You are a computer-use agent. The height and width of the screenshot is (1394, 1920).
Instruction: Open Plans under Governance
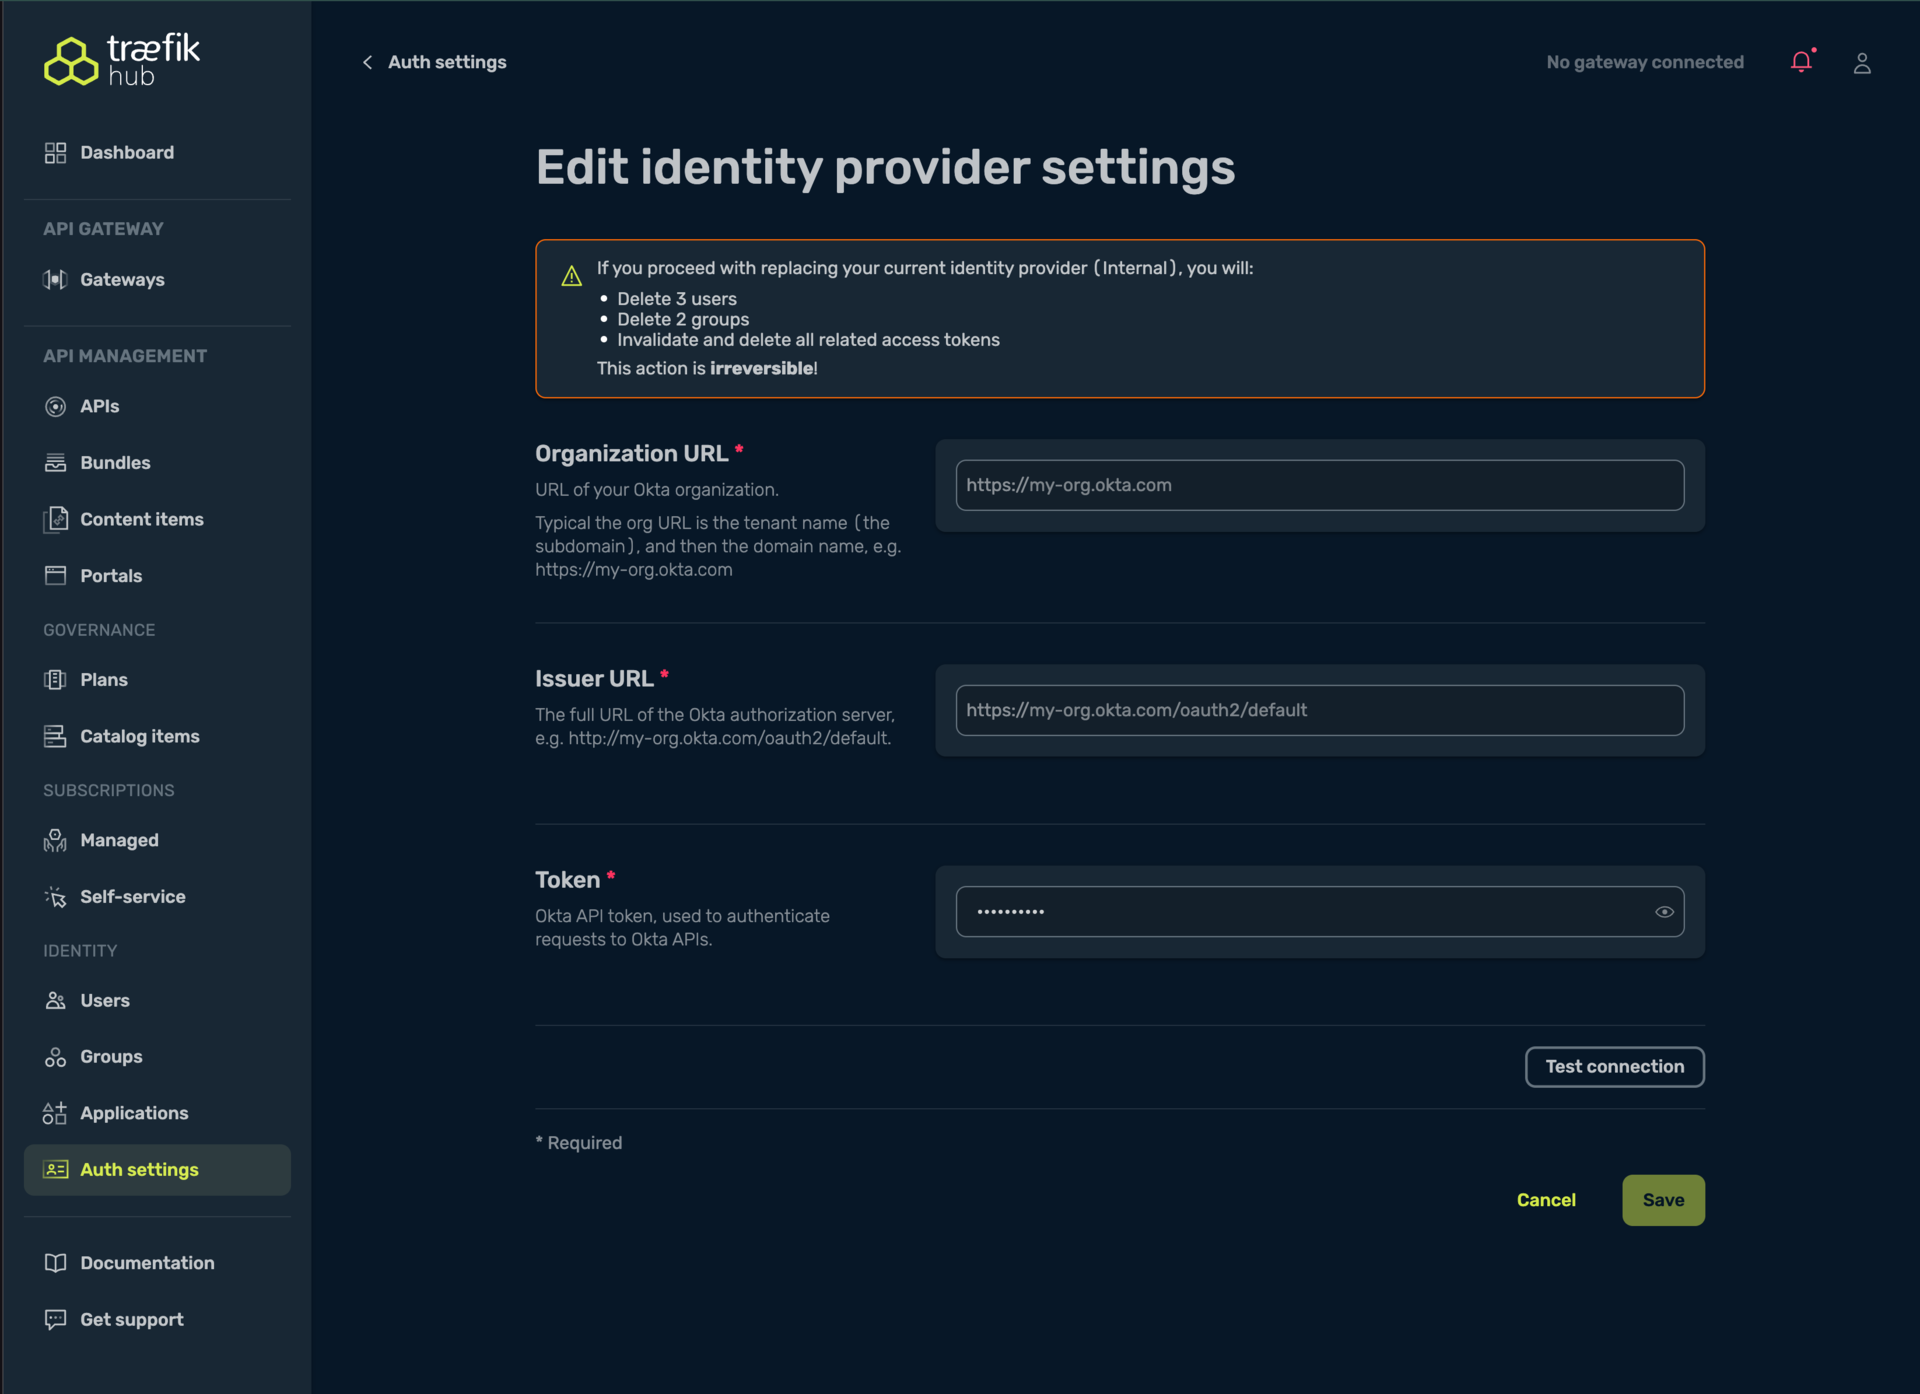[157, 680]
